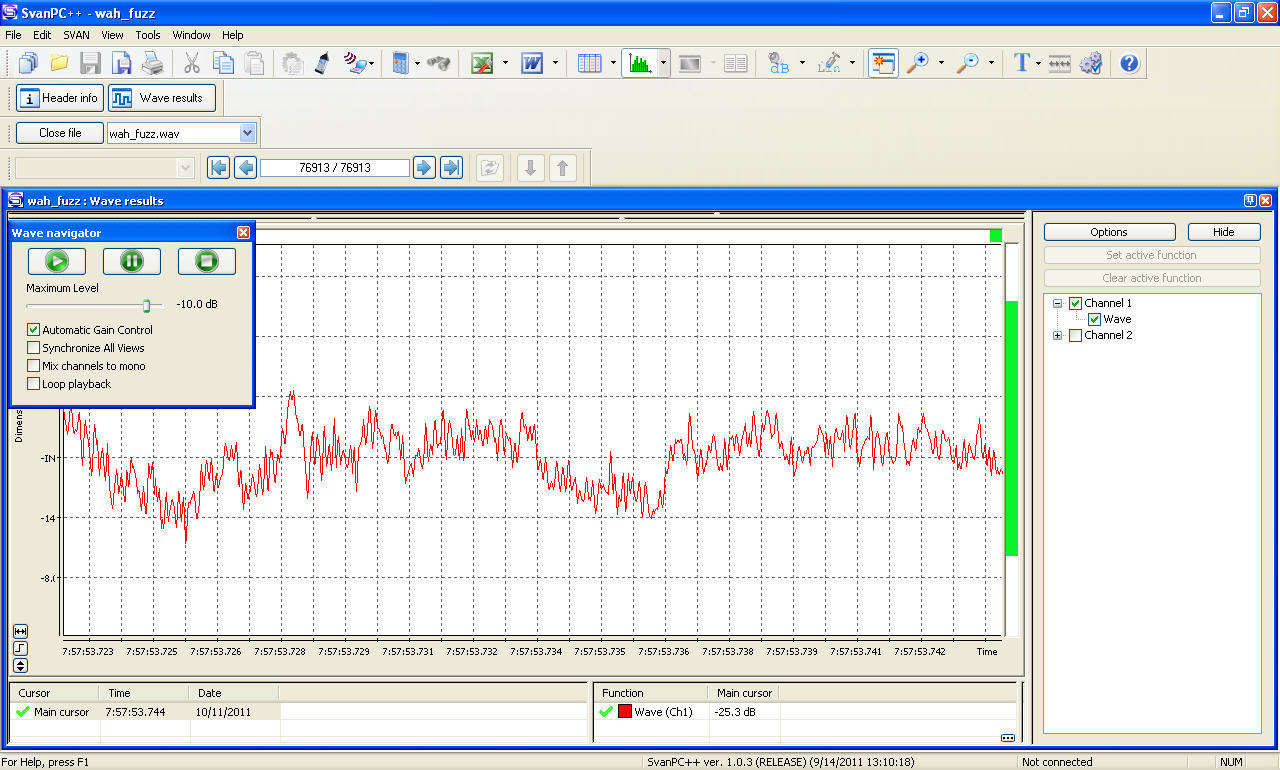Click the instrument microphone toolbar icon
Image resolution: width=1280 pixels, height=770 pixels.
point(322,63)
